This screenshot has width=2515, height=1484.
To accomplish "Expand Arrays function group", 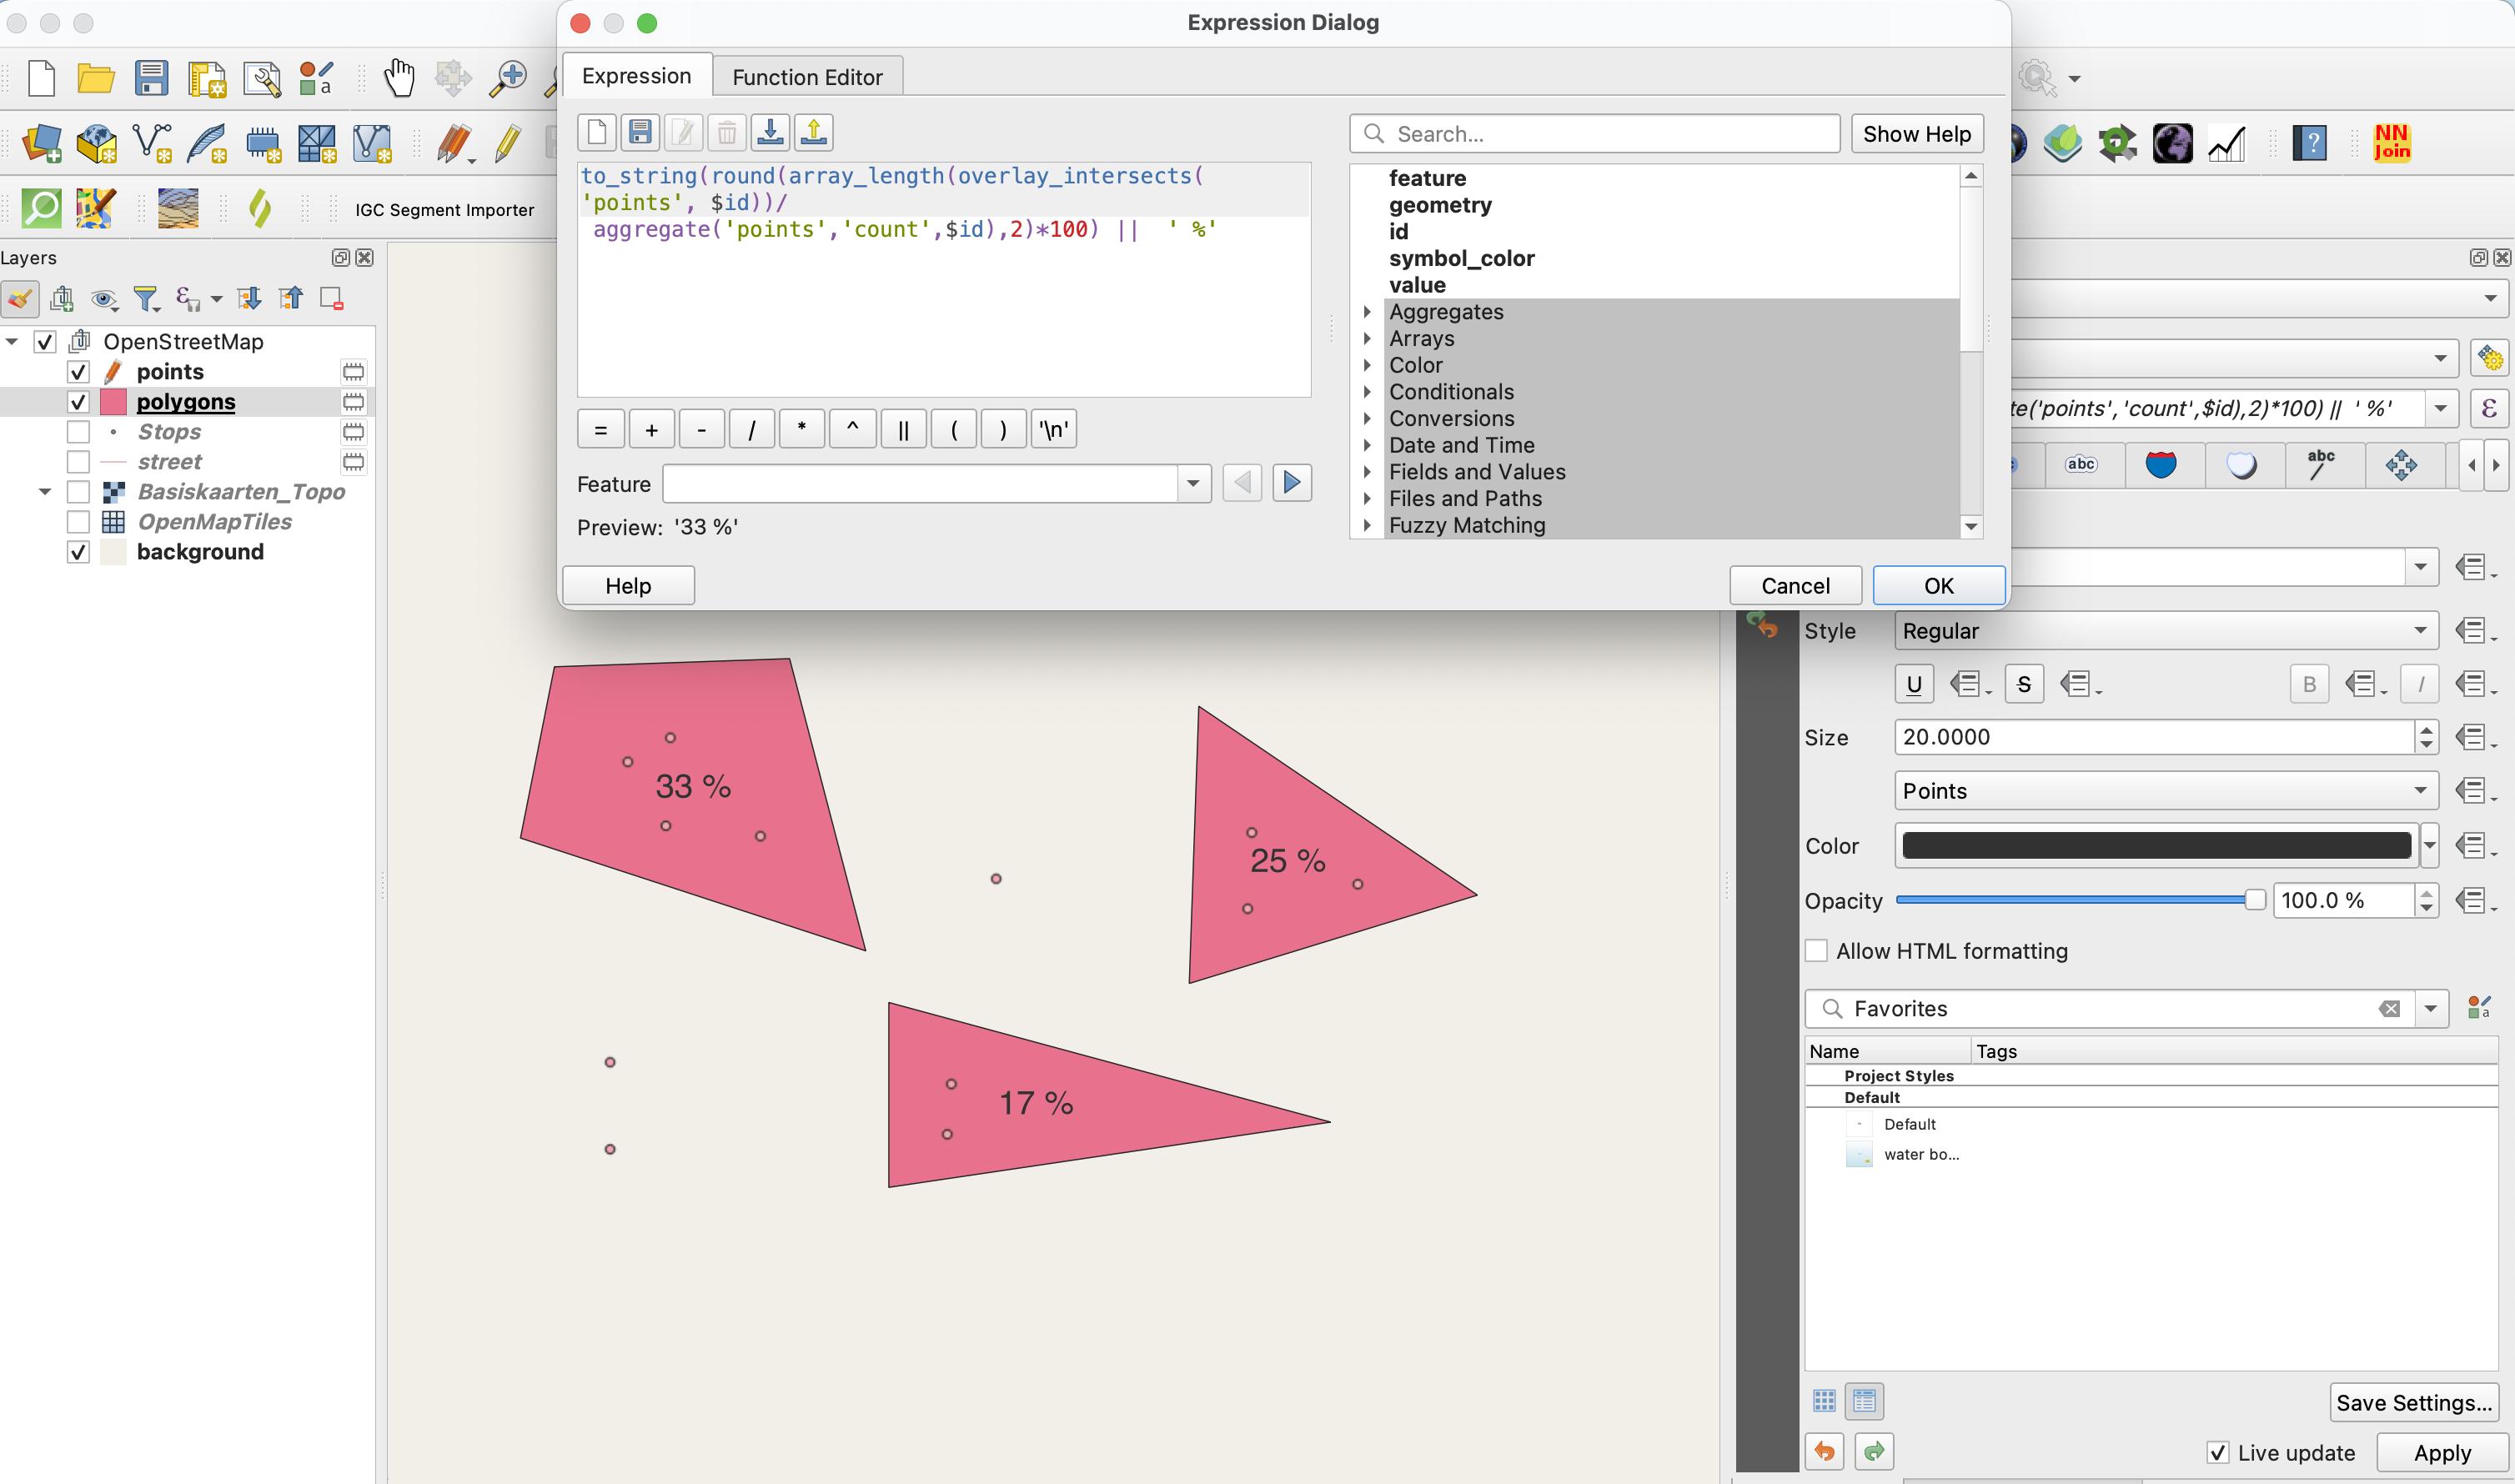I will 1367,338.
